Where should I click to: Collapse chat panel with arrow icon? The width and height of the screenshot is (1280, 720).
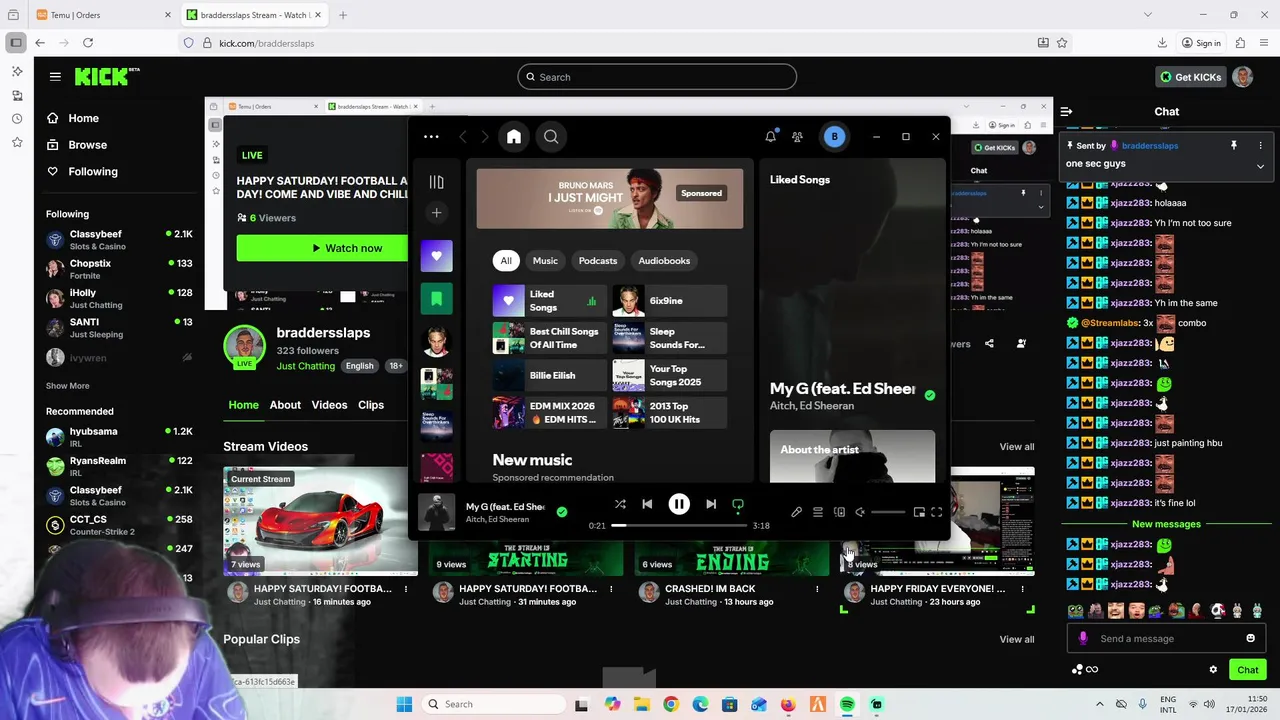1066,112
